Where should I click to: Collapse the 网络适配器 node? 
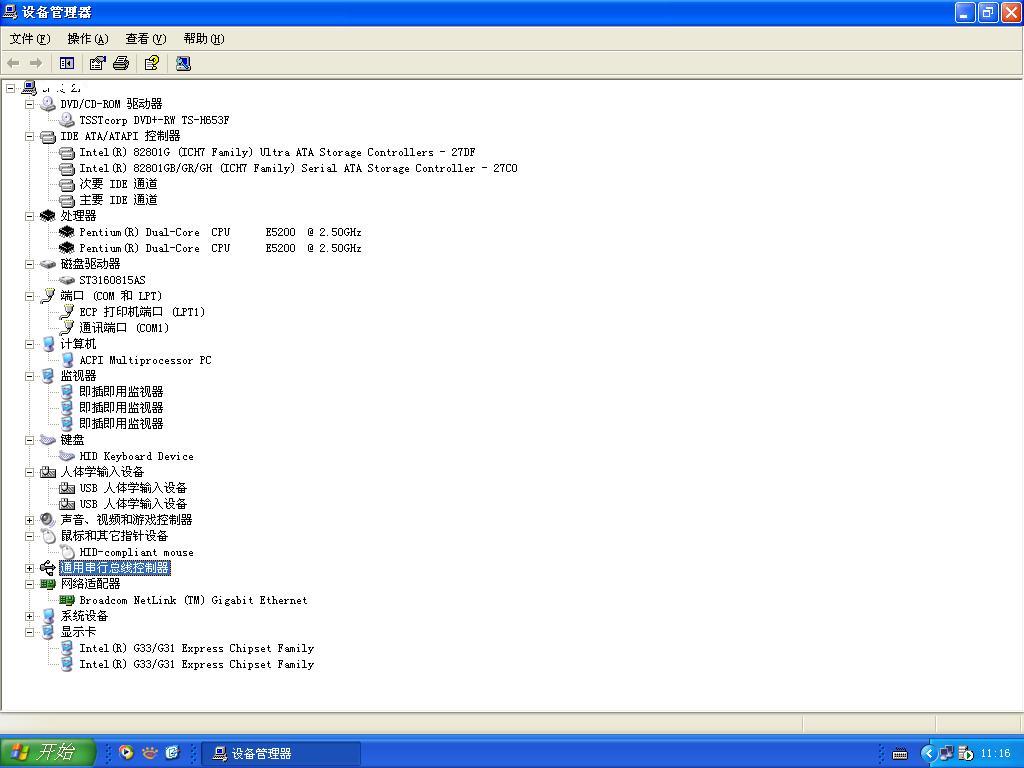point(29,584)
